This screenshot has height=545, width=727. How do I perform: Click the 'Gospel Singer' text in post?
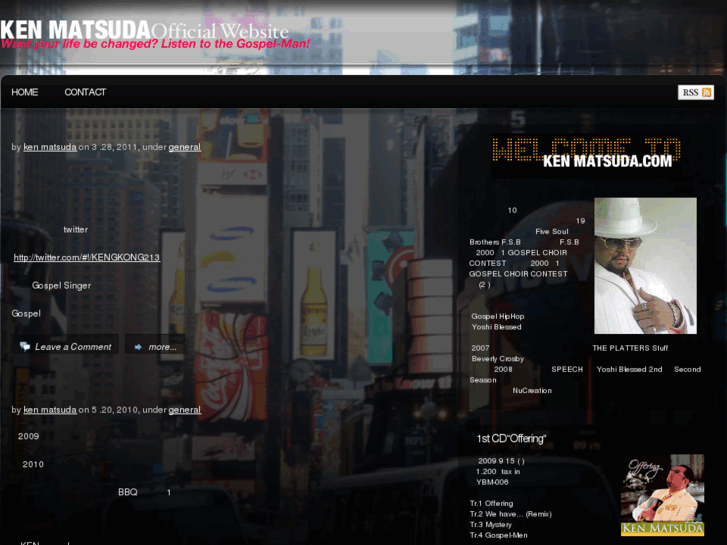(x=61, y=286)
